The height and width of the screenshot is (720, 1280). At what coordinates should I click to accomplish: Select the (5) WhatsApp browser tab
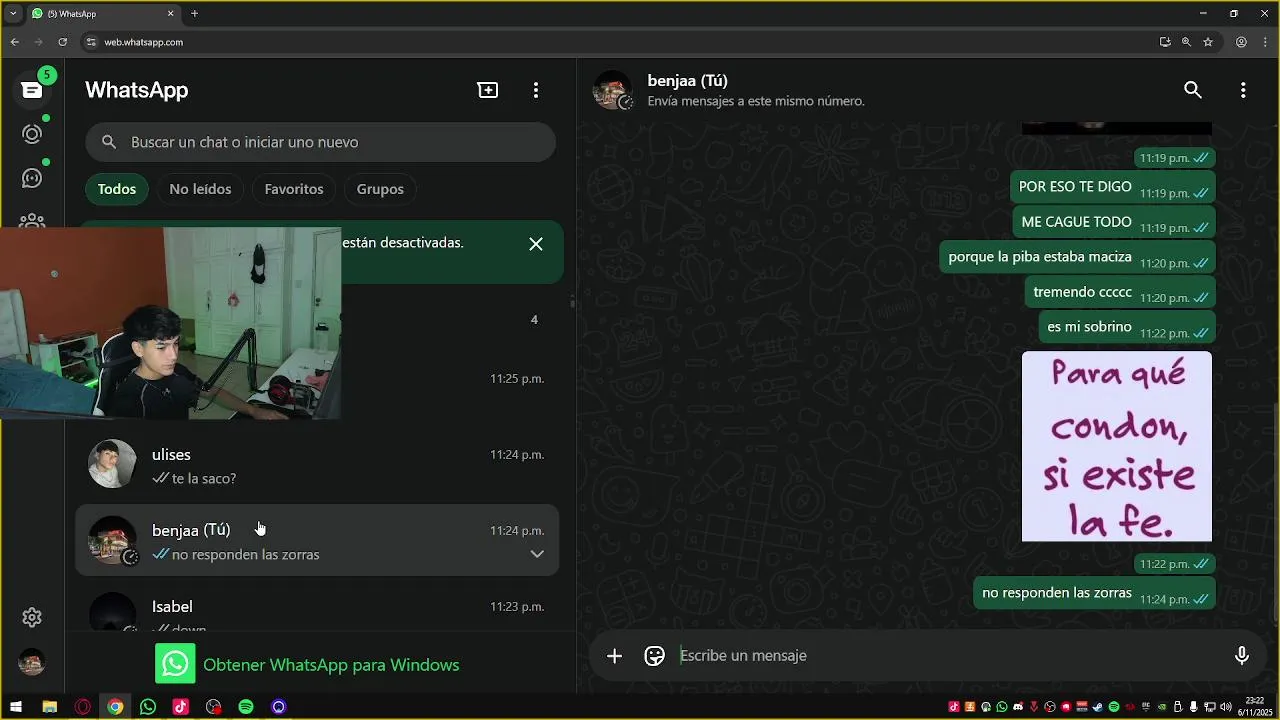102,14
